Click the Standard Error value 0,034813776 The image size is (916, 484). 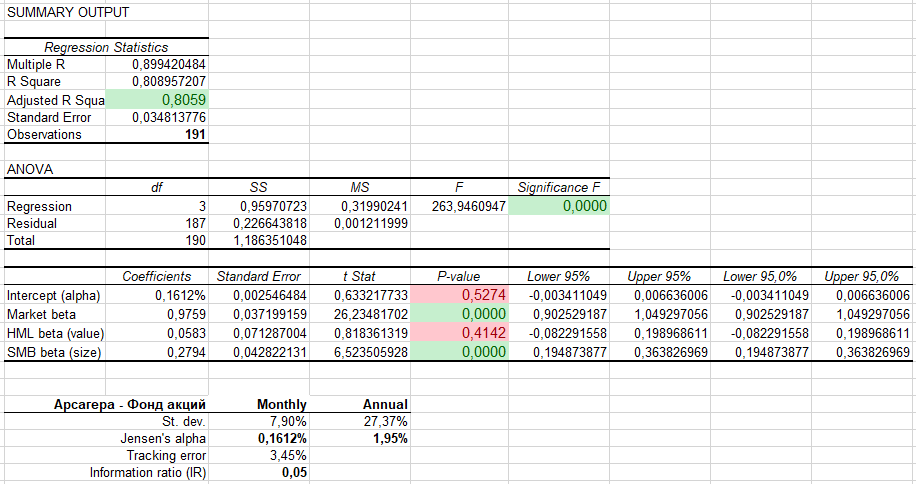click(x=169, y=117)
